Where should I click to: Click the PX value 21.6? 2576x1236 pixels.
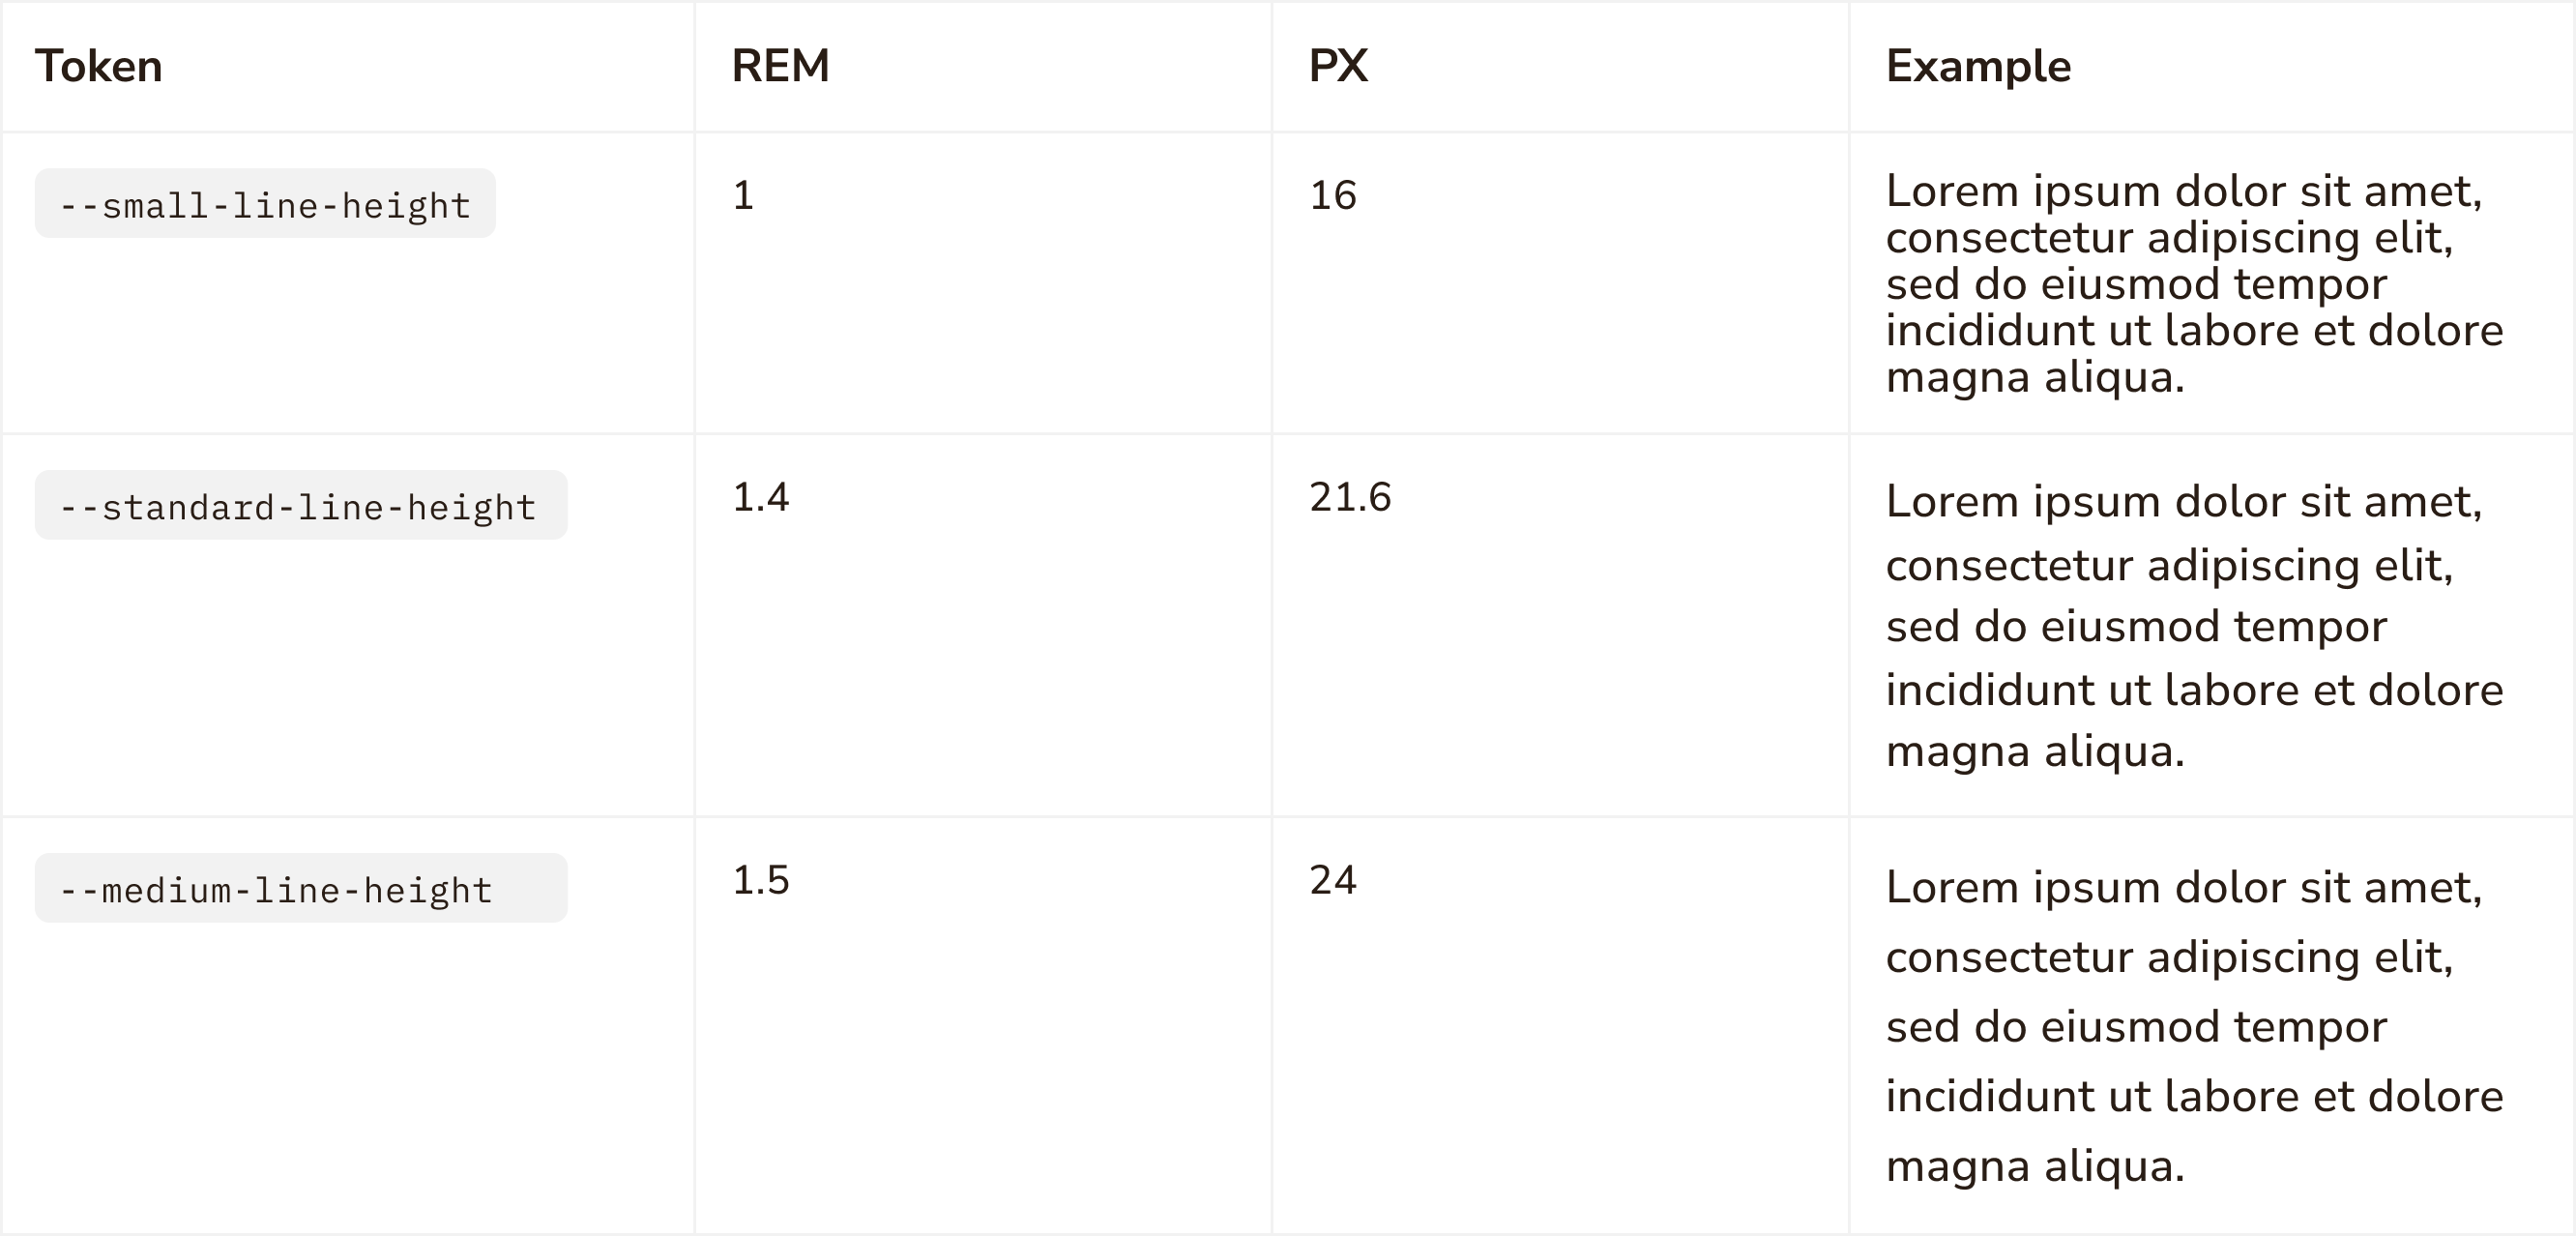(1350, 497)
